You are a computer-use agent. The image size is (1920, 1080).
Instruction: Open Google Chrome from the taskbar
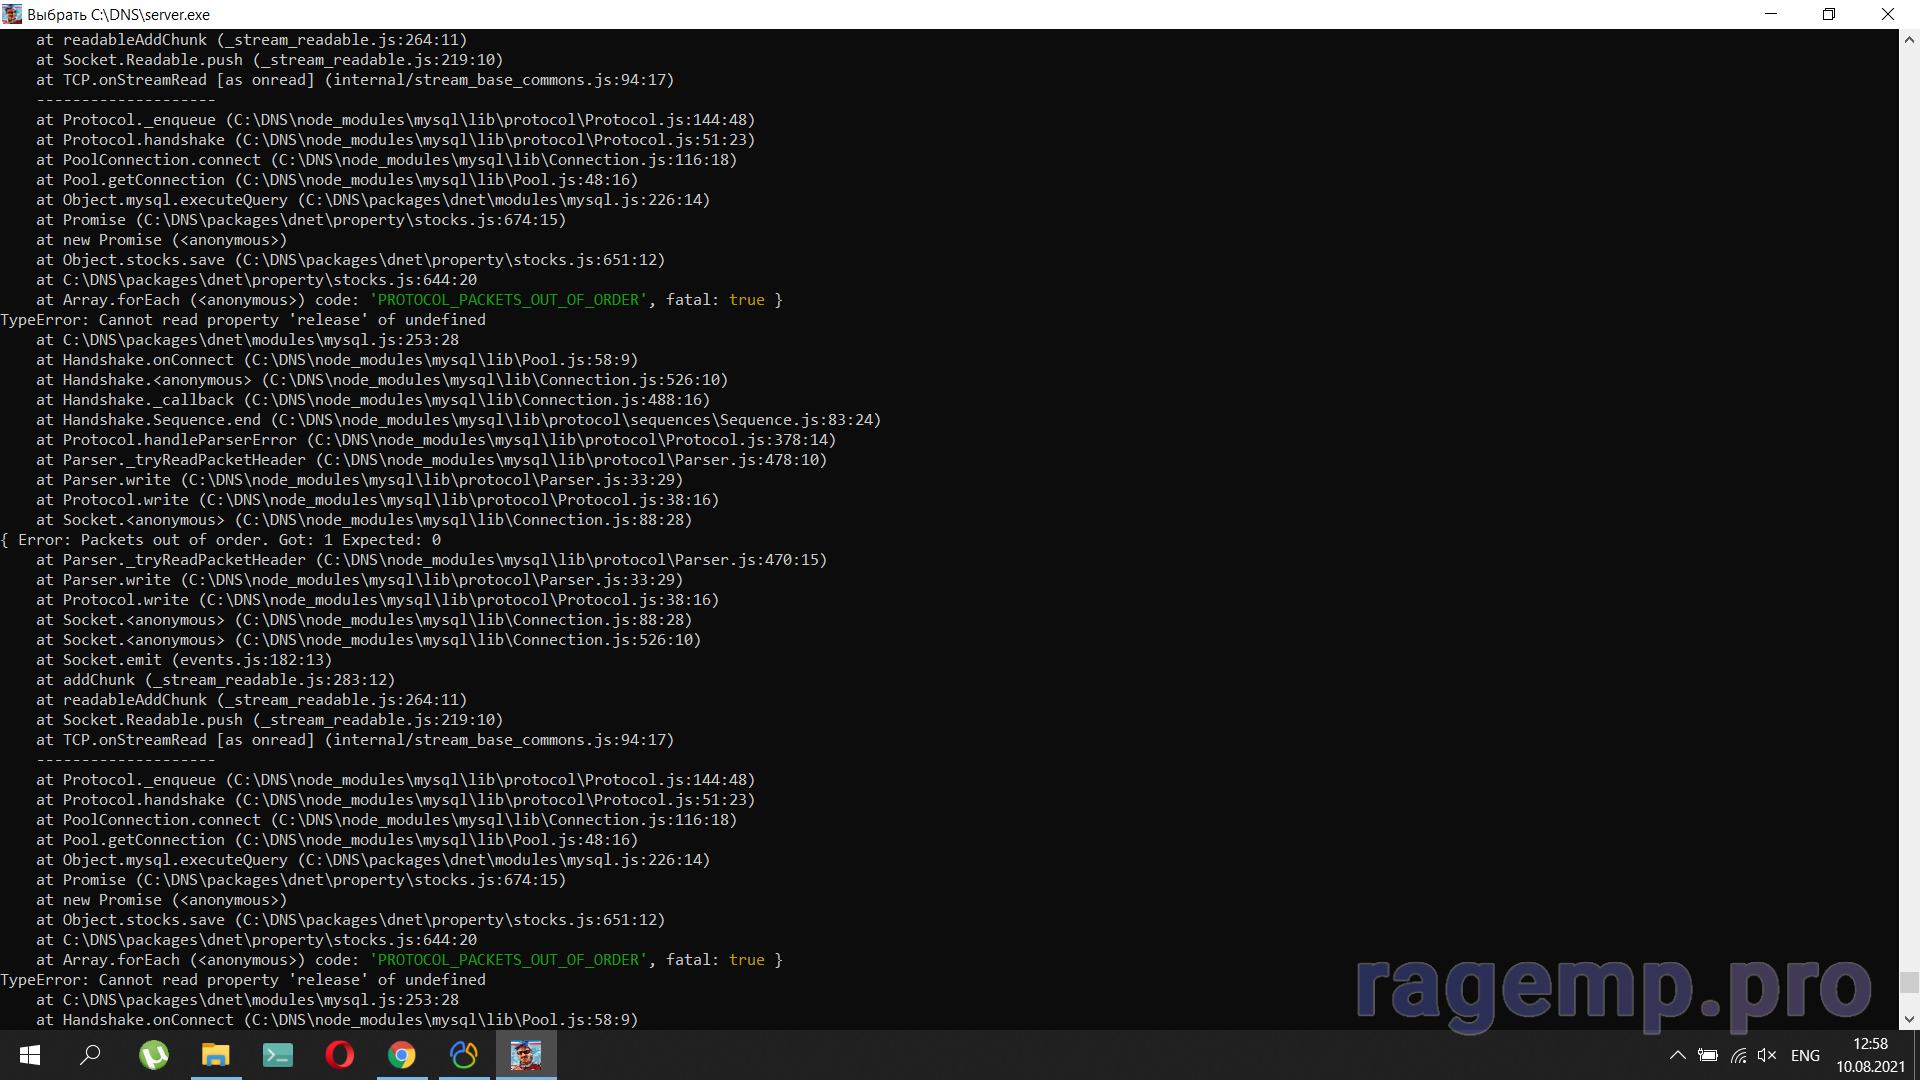402,1055
